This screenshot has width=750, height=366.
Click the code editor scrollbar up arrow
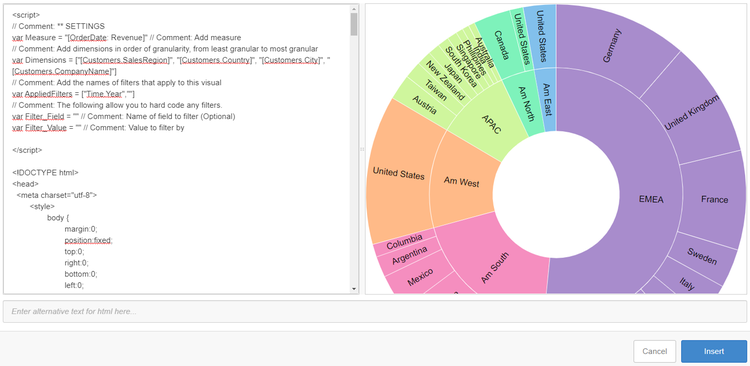354,9
